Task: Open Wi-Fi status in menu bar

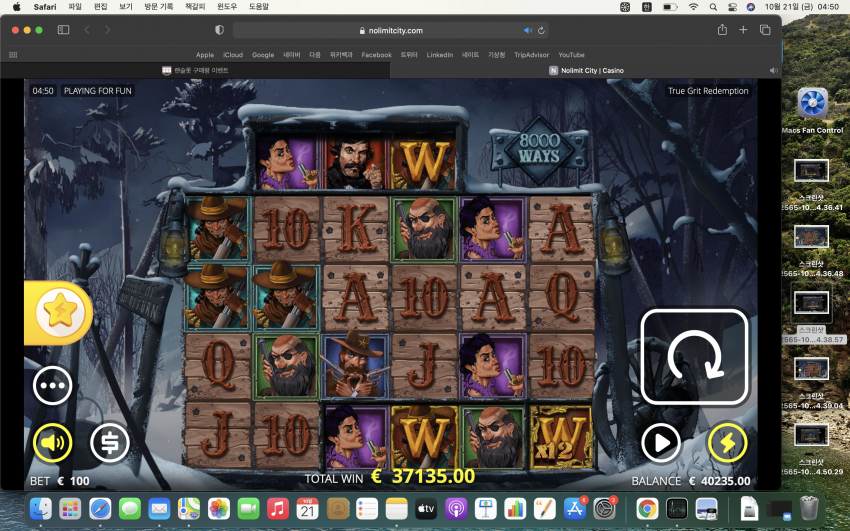Action: 693,7
